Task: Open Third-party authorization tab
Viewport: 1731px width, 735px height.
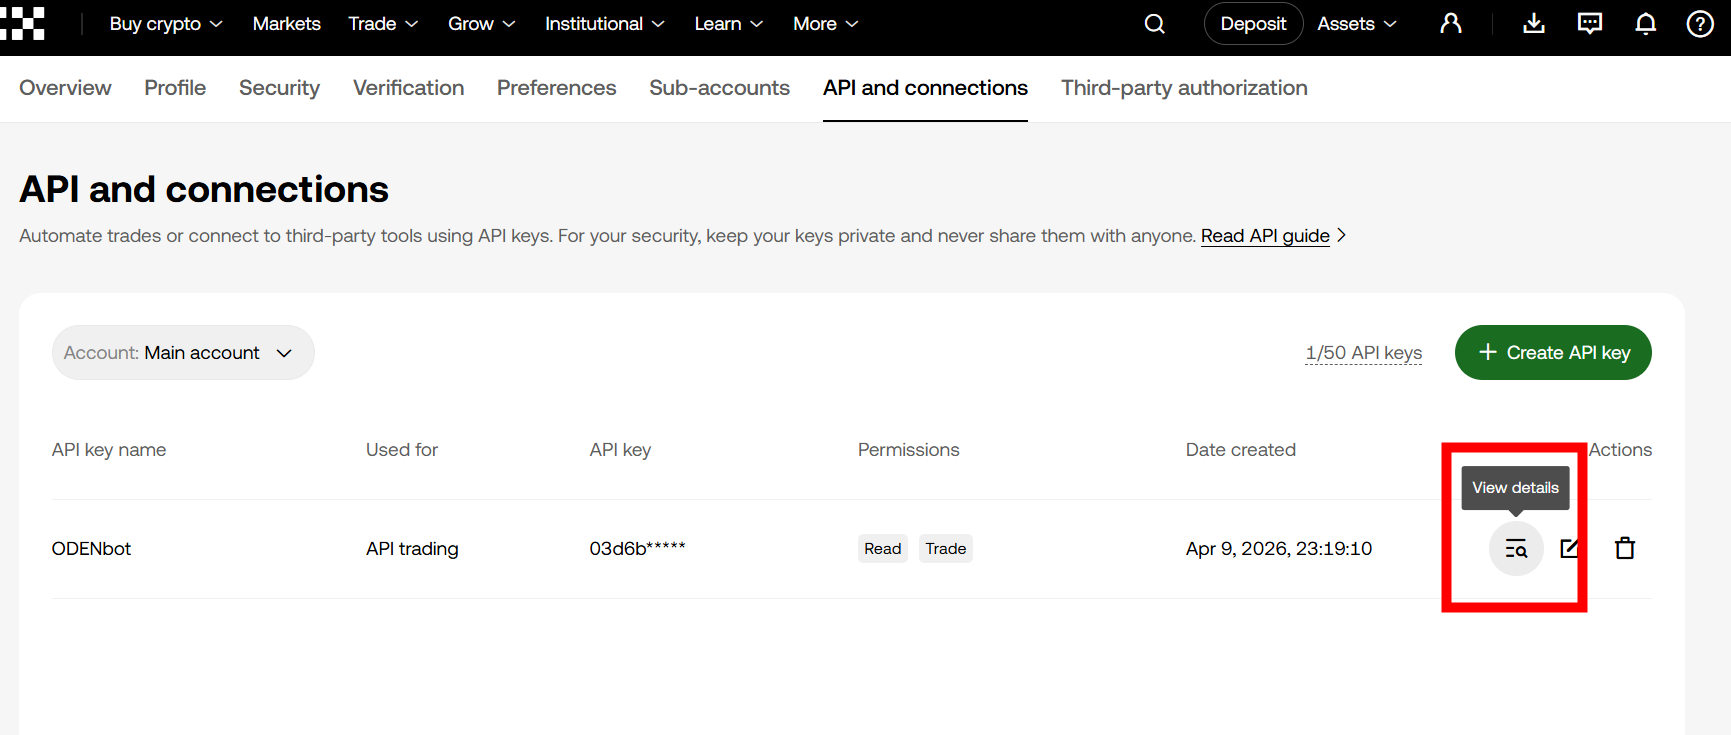Action: point(1184,88)
